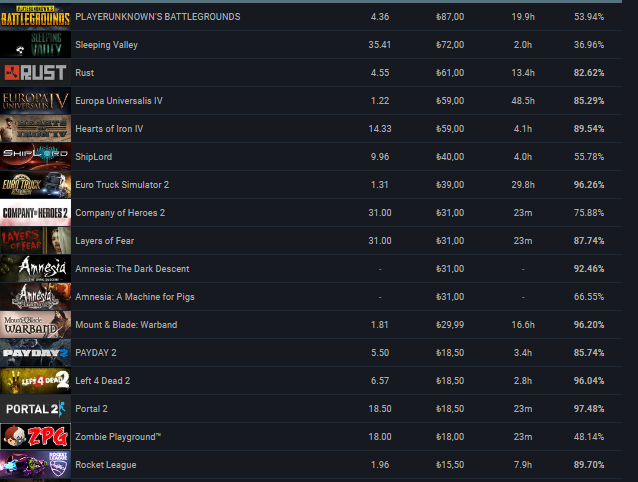Viewport: 638px width, 482px height.
Task: Open the Zombie Playground ZPG thumbnail
Action: pyautogui.click(x=35, y=437)
